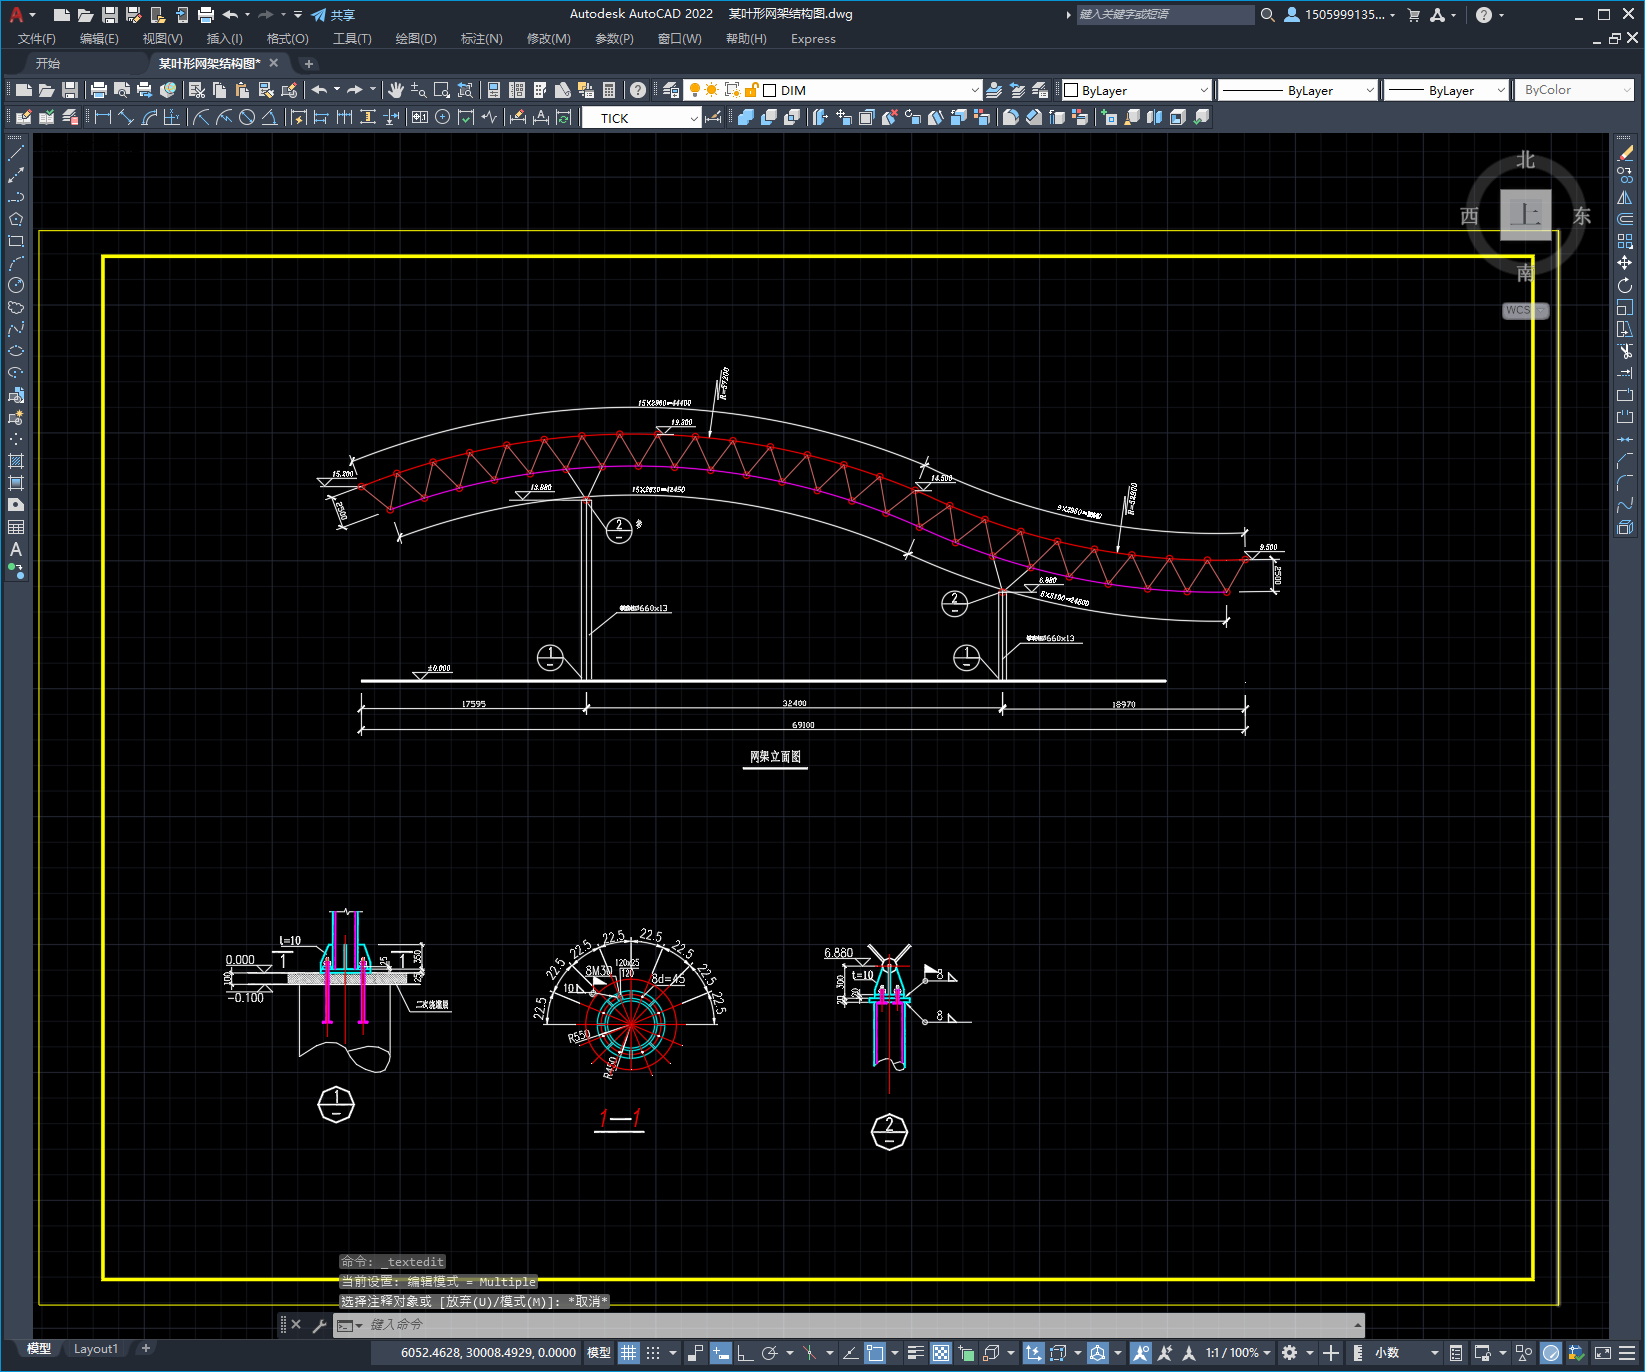Toggle Clean Screen in status bar
1645x1372 pixels.
coord(1602,1353)
